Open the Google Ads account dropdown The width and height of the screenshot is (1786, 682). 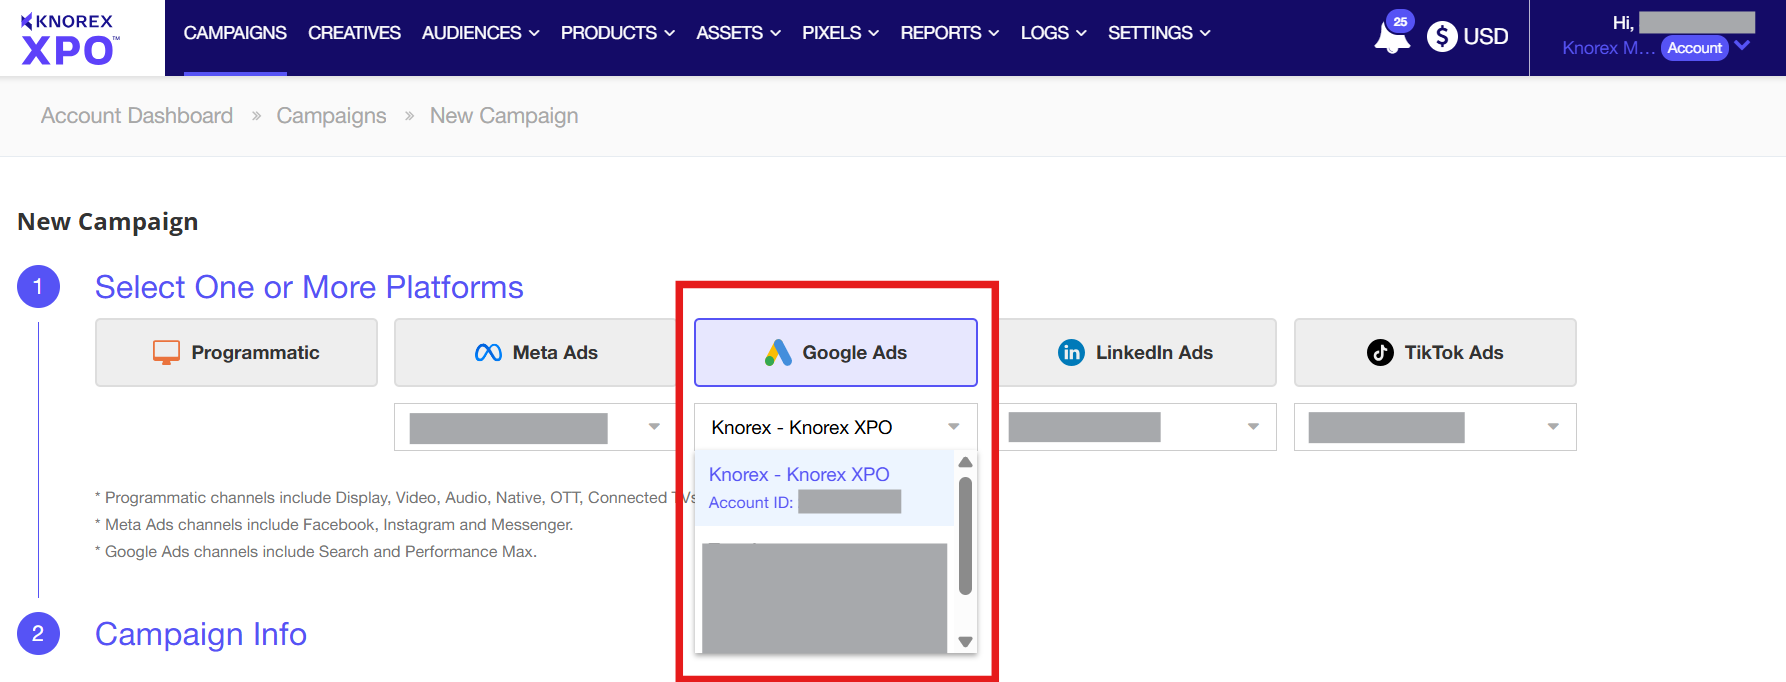[x=836, y=427]
